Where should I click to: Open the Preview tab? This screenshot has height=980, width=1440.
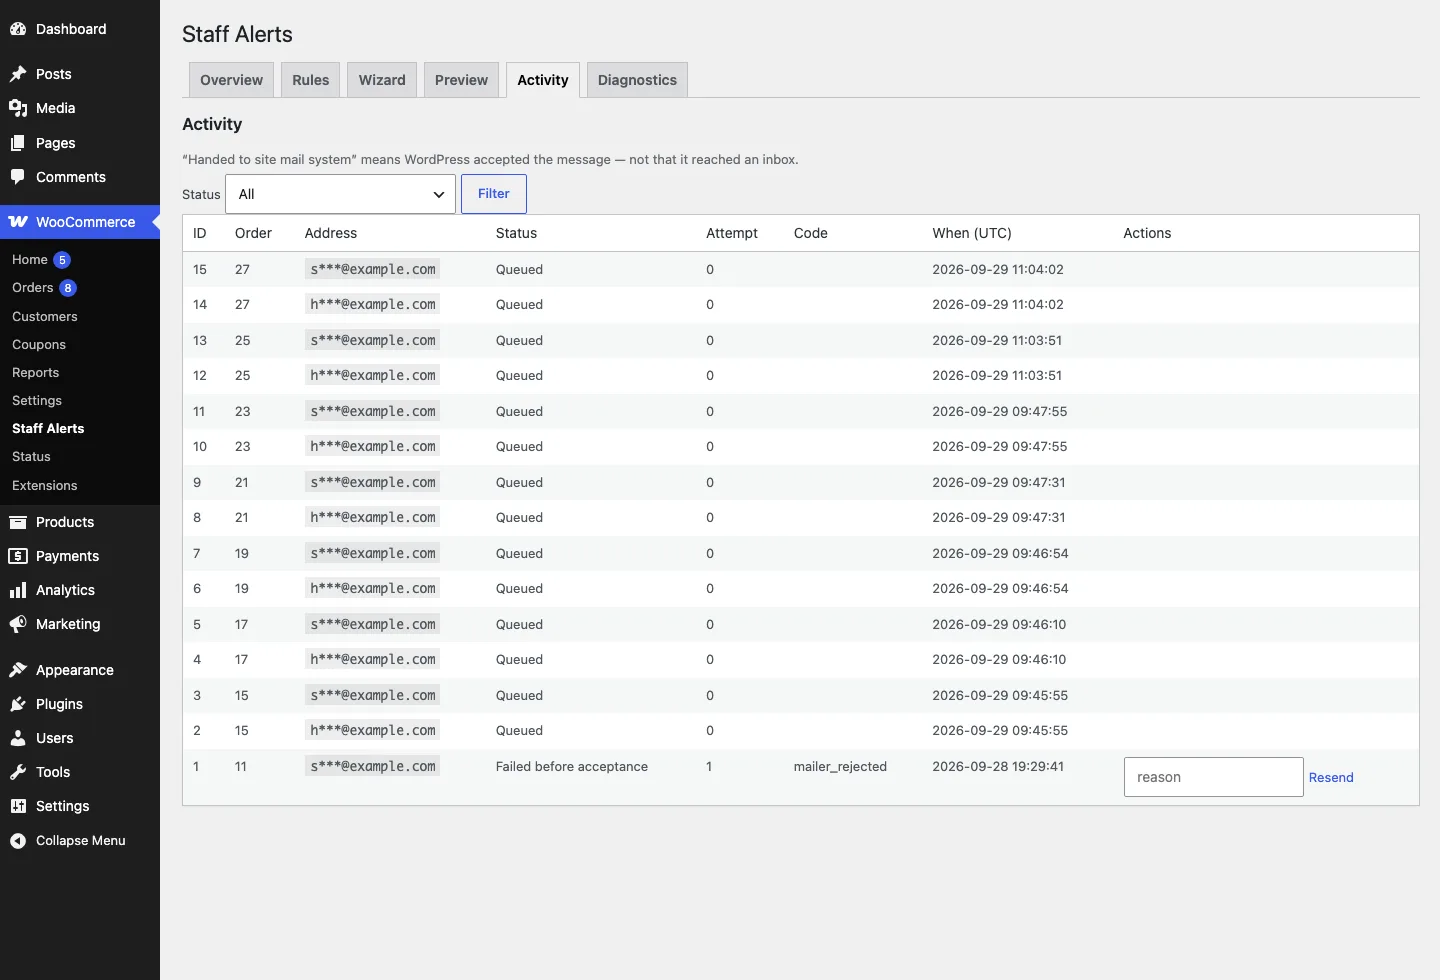click(x=461, y=80)
